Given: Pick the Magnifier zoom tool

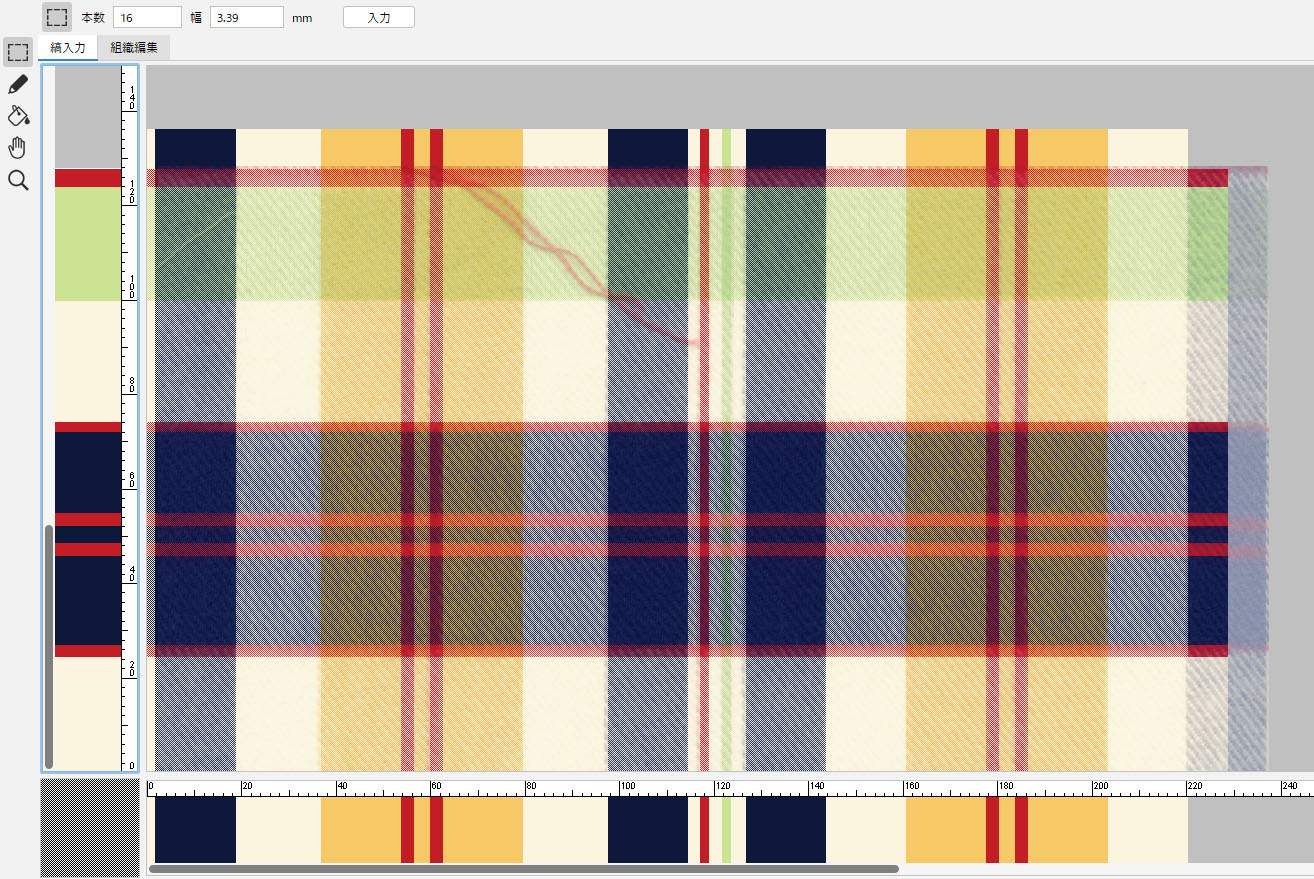Looking at the screenshot, I should click(17, 180).
